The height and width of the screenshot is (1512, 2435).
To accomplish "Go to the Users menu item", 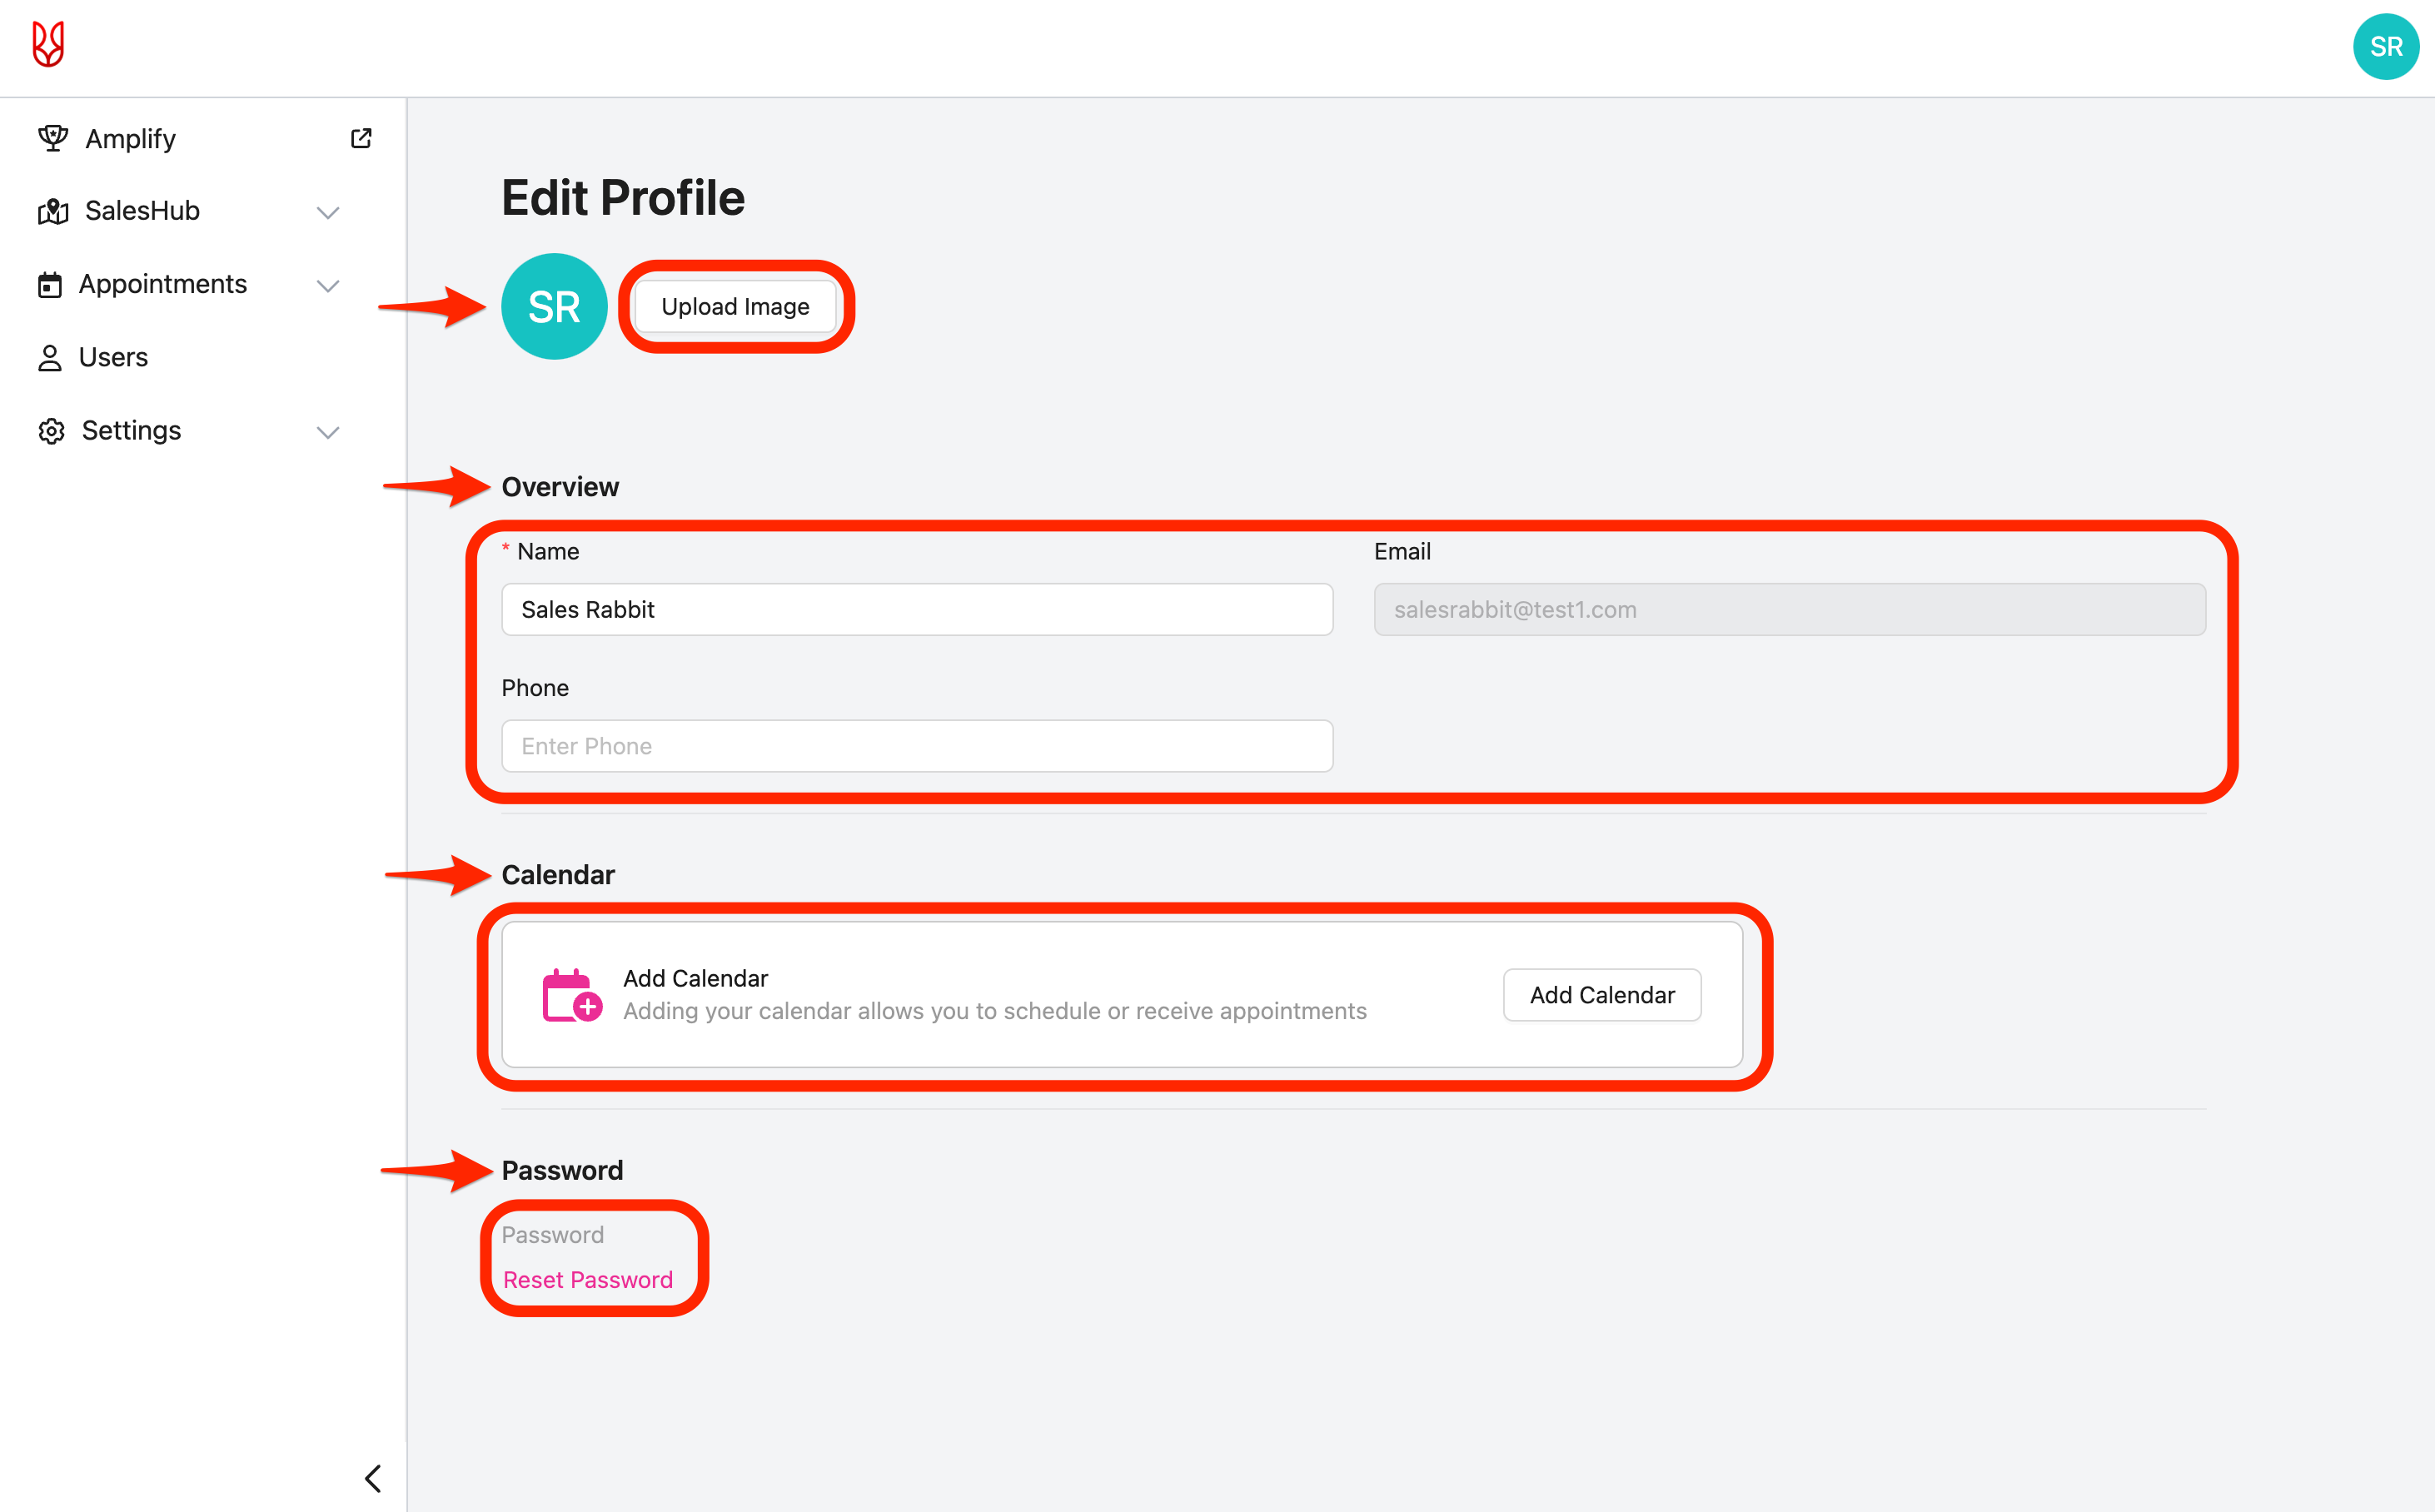I will [113, 357].
